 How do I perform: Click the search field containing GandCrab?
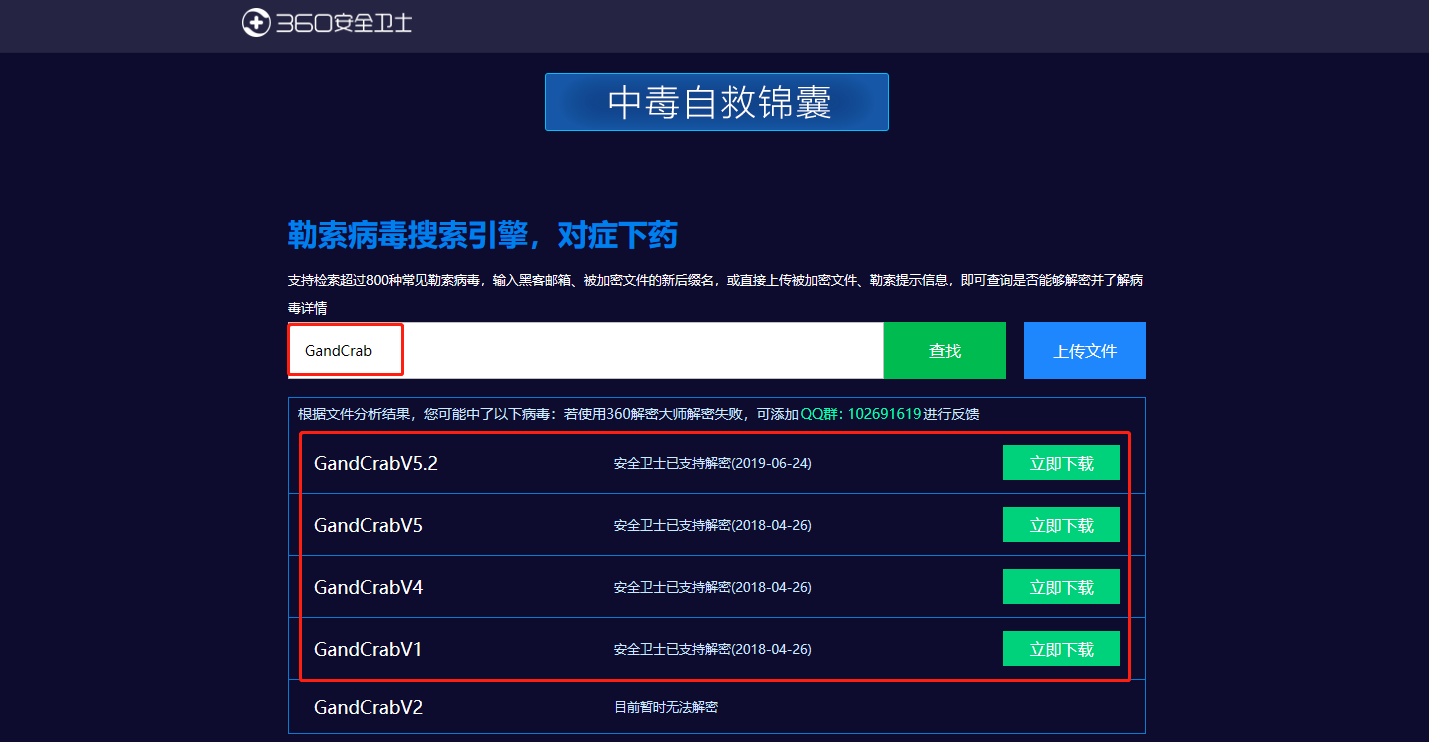pyautogui.click(x=585, y=351)
